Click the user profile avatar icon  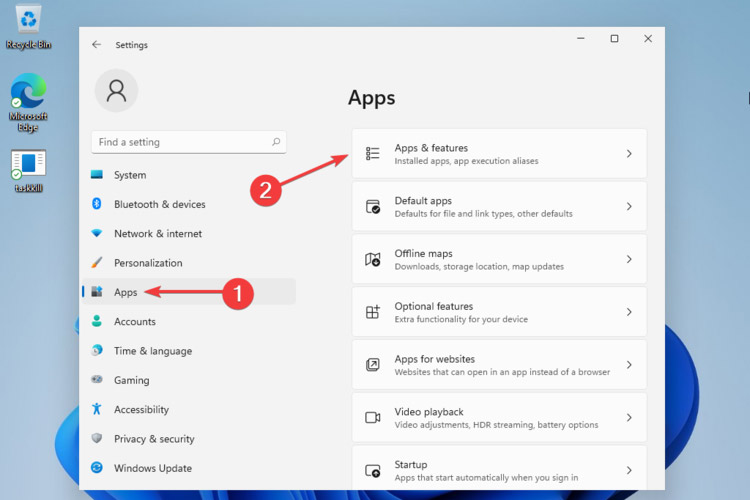(116, 90)
